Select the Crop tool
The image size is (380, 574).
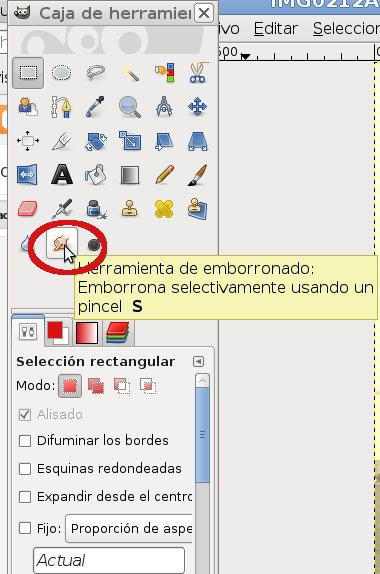coord(62,141)
